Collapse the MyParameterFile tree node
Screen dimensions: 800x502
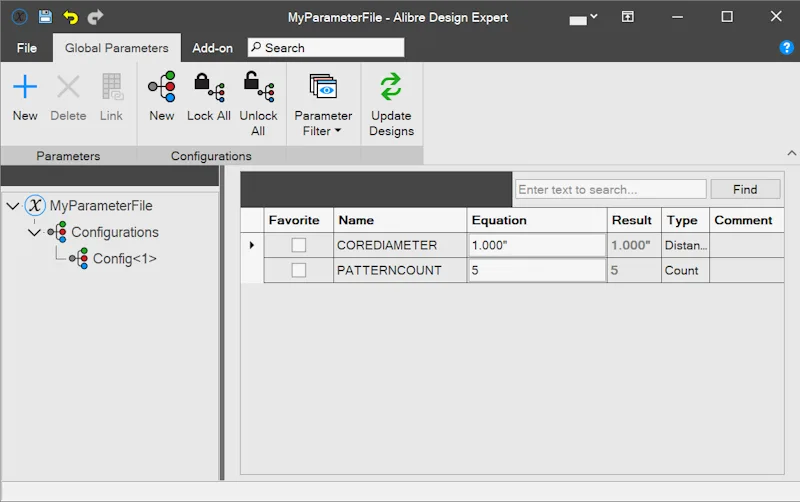tap(13, 206)
